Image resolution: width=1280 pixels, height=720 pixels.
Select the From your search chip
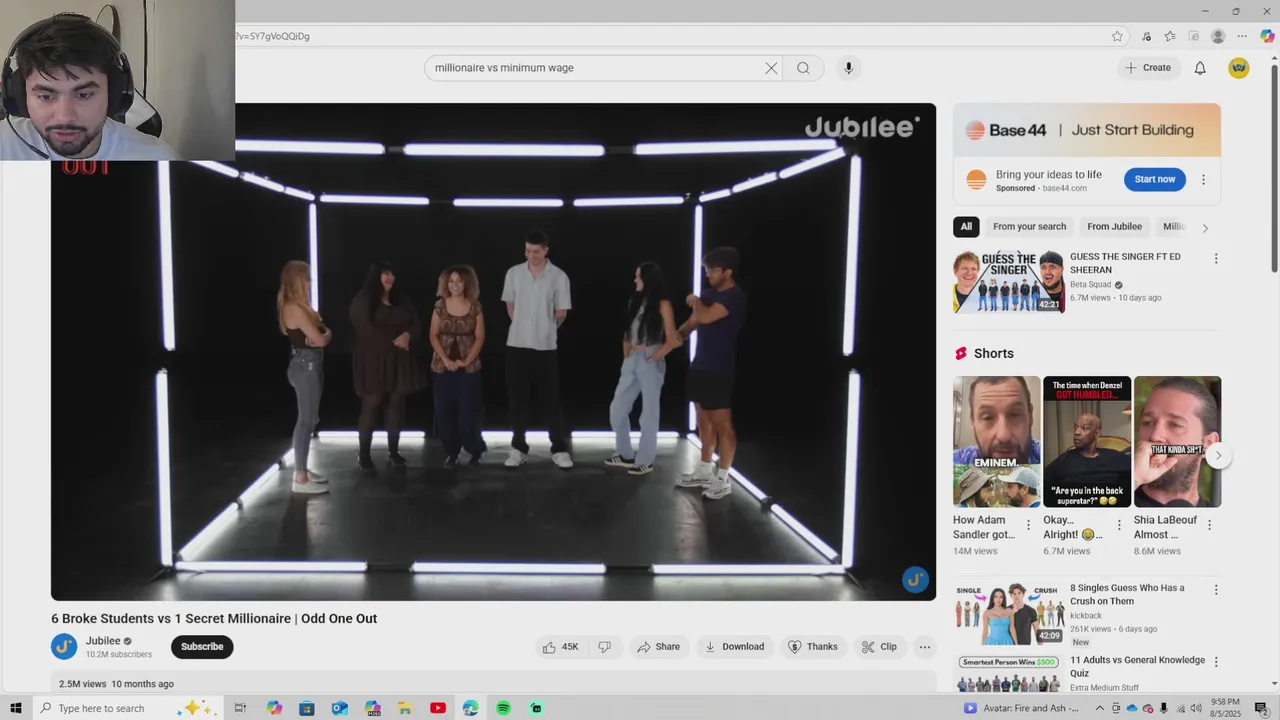[x=1029, y=227]
